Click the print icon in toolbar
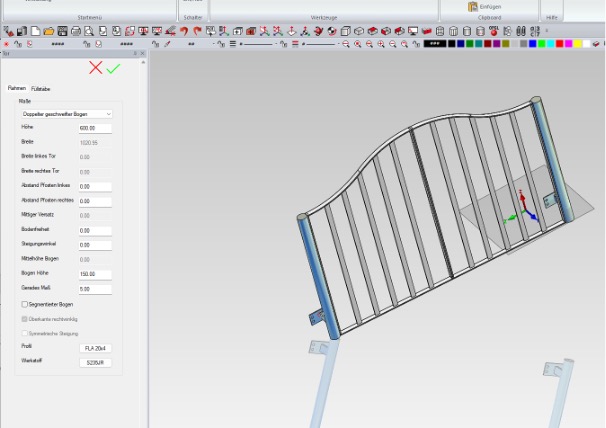The height and width of the screenshot is (428, 606). (x=76, y=31)
